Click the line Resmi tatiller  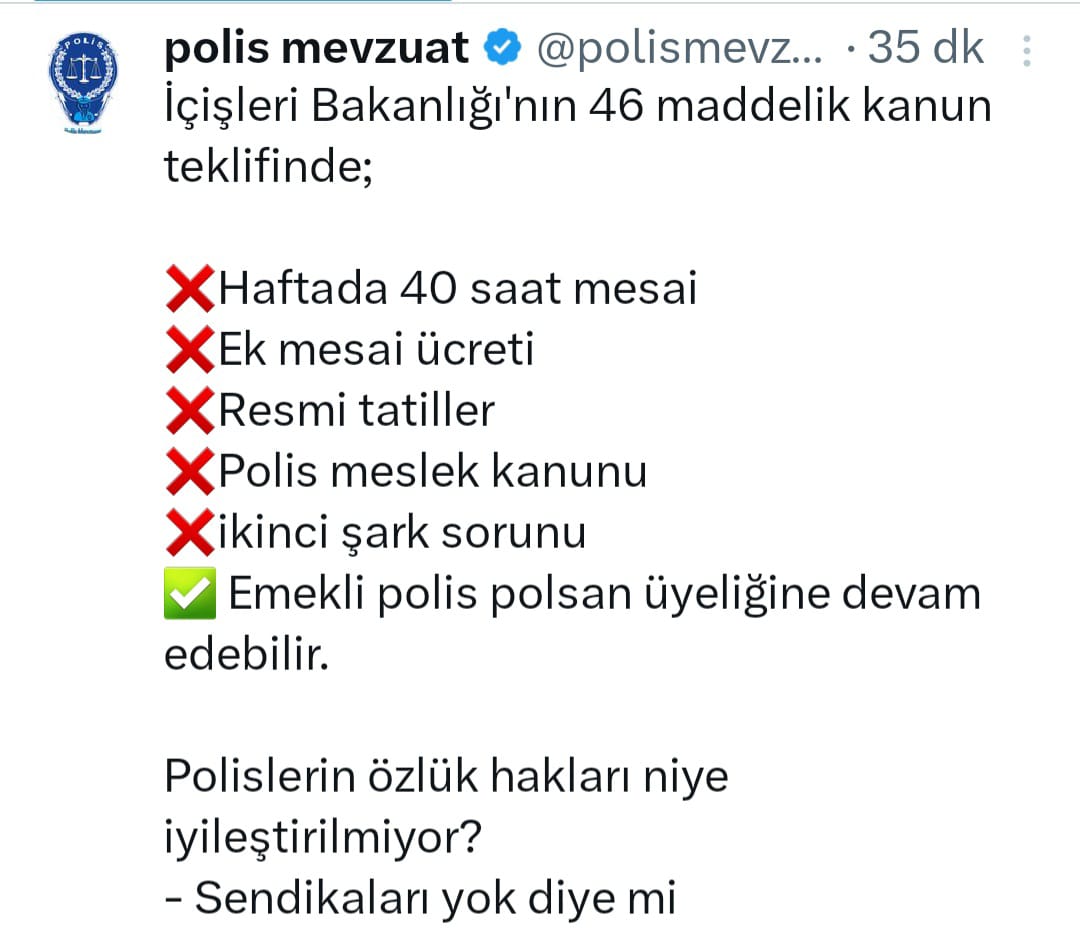[x=357, y=410]
